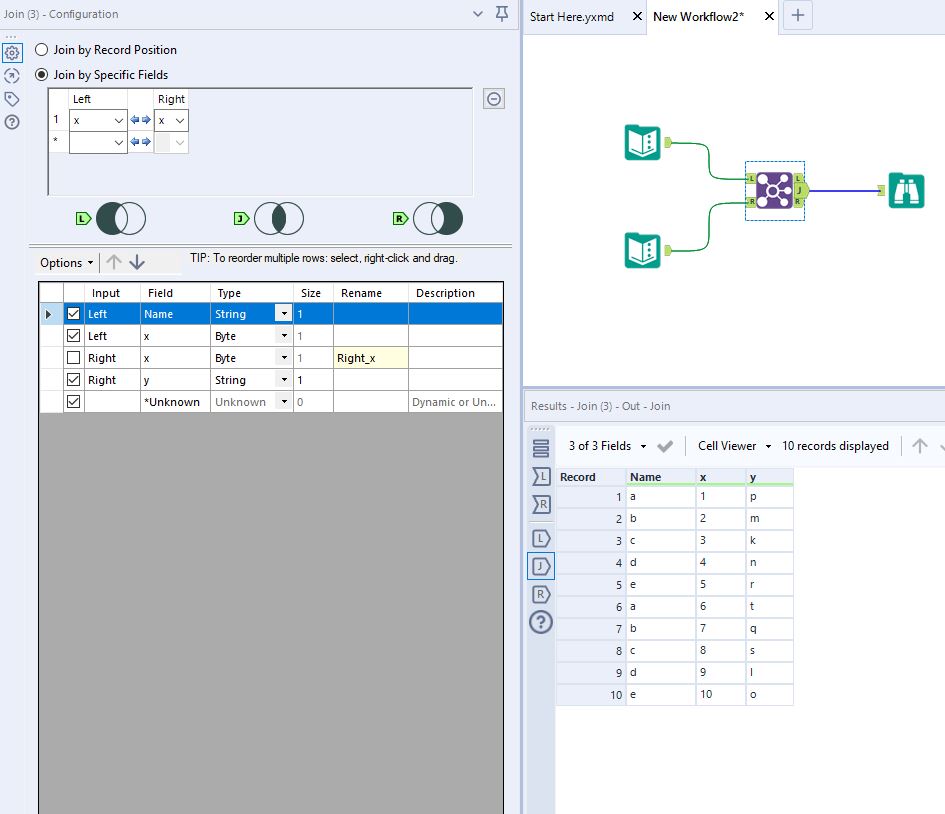Click the bottom Input Data tool

pyautogui.click(x=641, y=250)
